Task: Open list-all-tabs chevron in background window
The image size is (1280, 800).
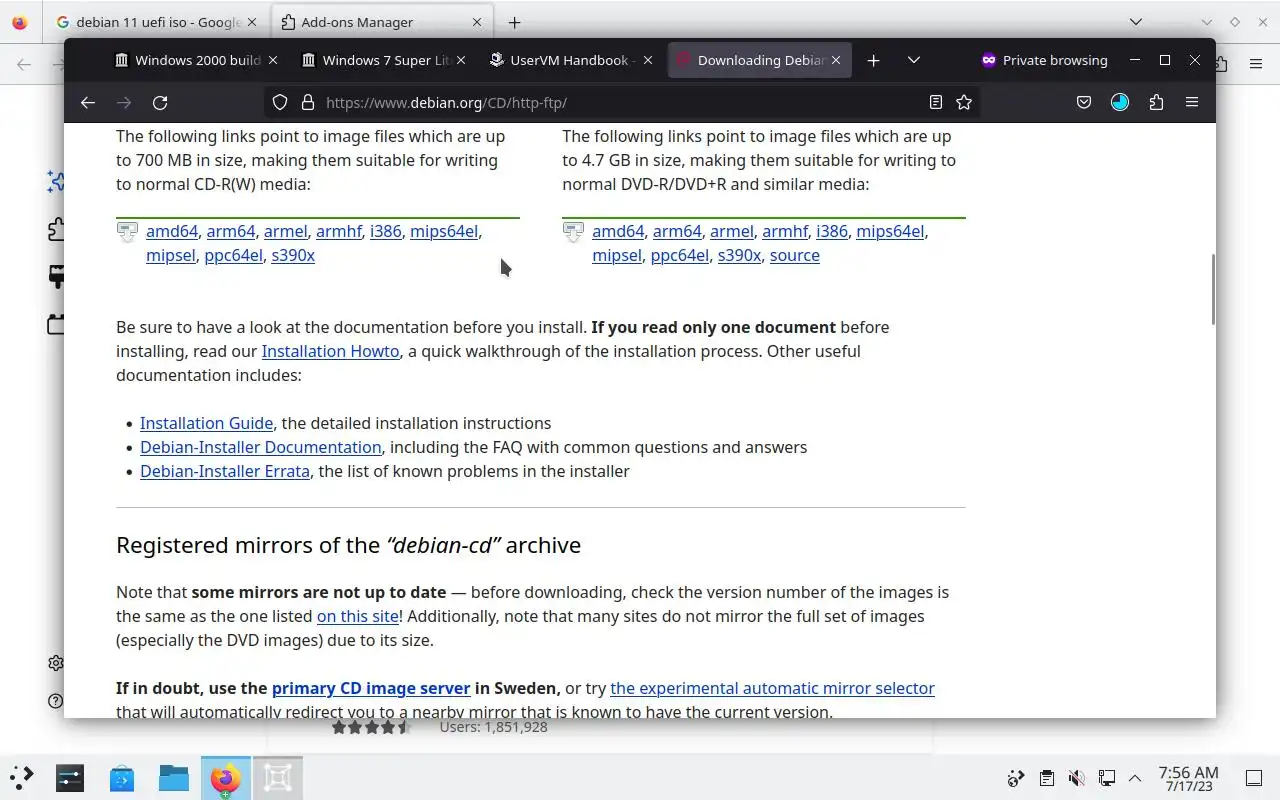Action: click(1136, 22)
